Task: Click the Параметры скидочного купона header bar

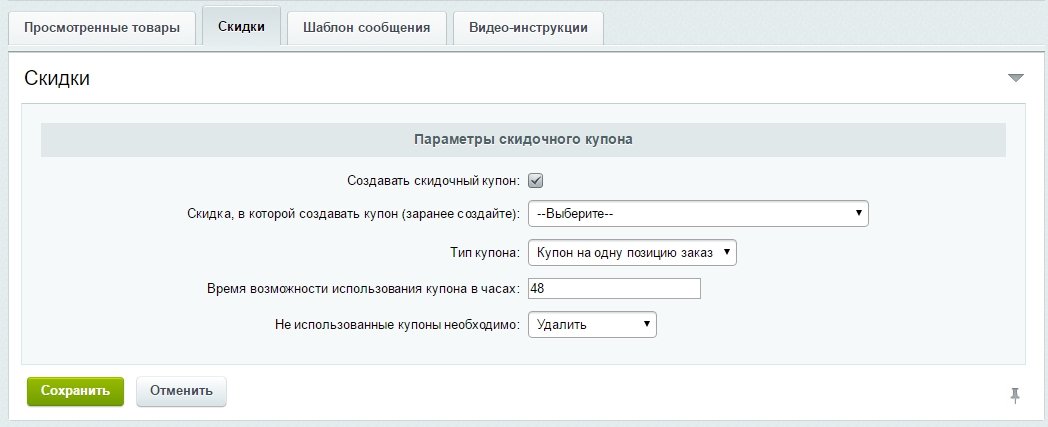Action: 523,140
